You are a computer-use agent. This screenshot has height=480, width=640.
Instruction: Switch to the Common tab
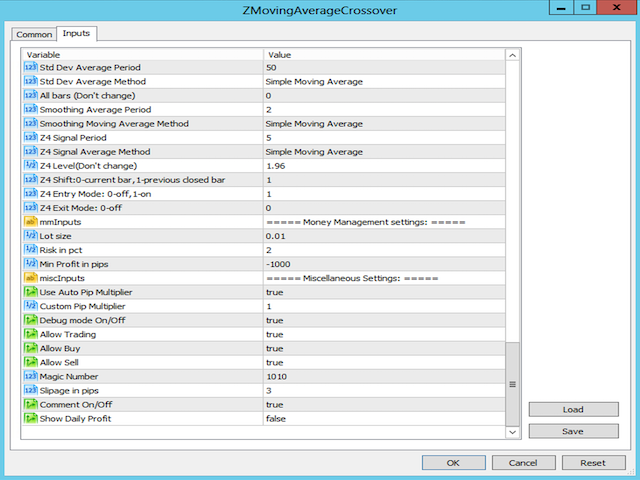point(34,35)
